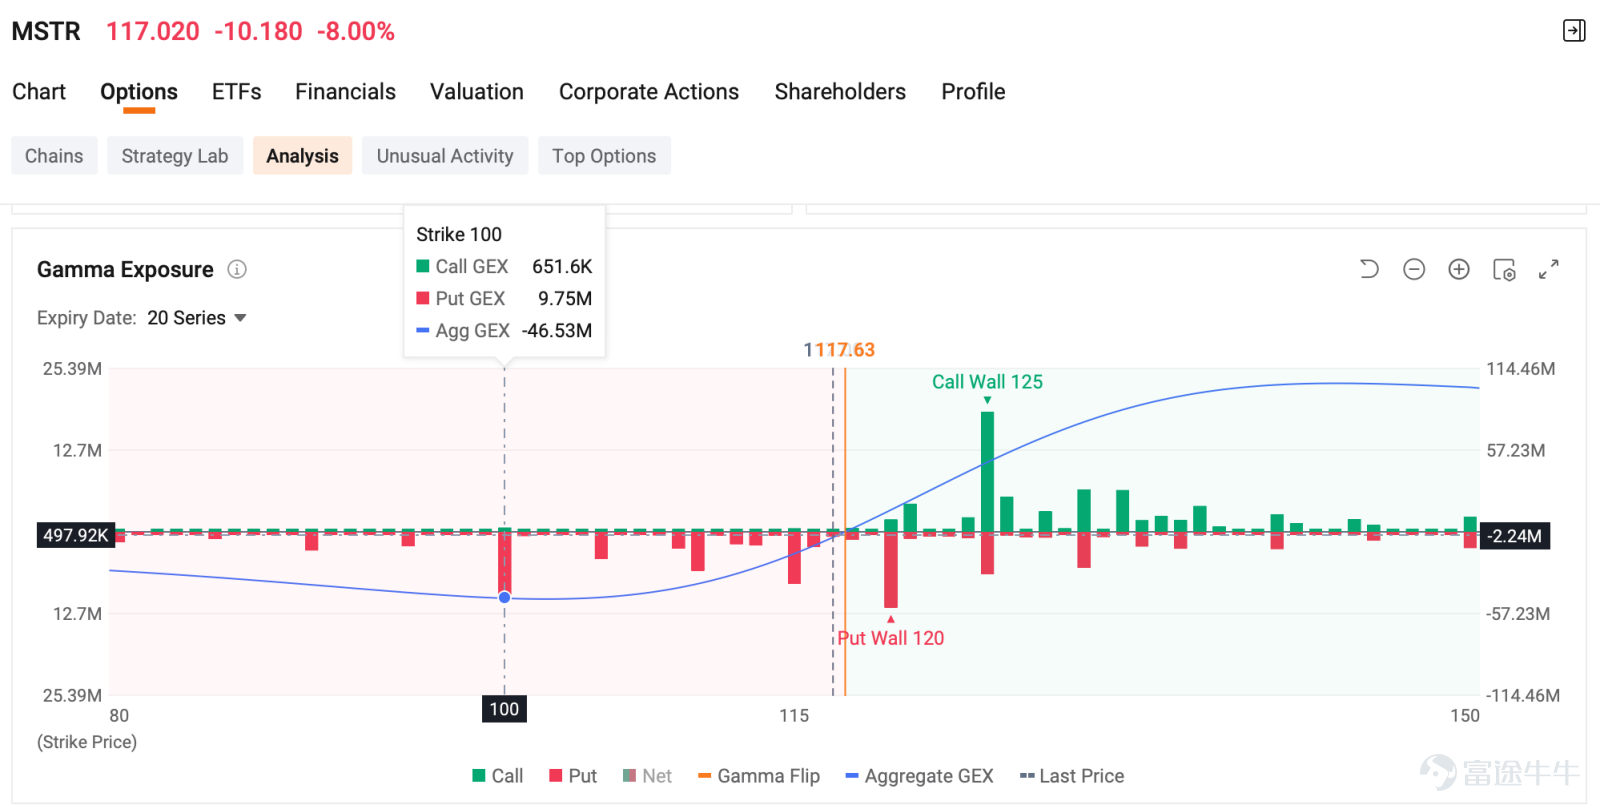Image resolution: width=1600 pixels, height=809 pixels.
Task: Open the Corporate Actions tab
Action: coord(649,92)
